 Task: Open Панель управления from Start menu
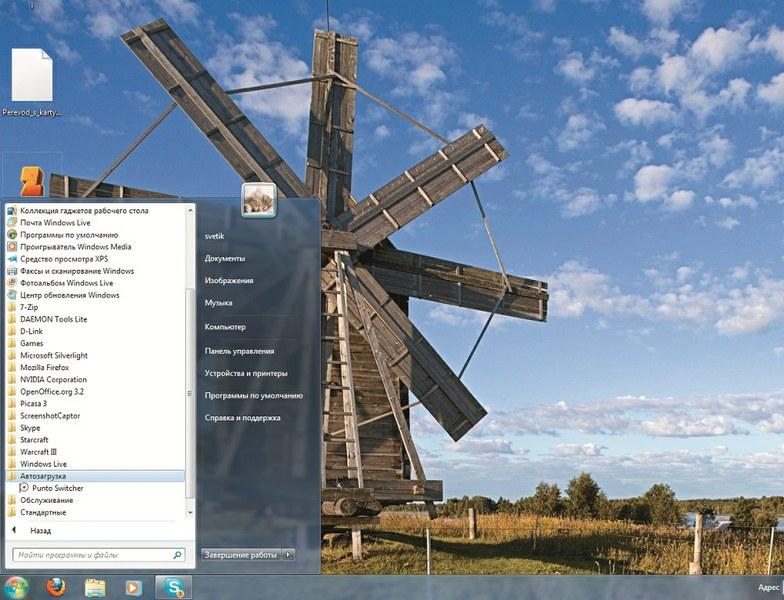coord(239,351)
